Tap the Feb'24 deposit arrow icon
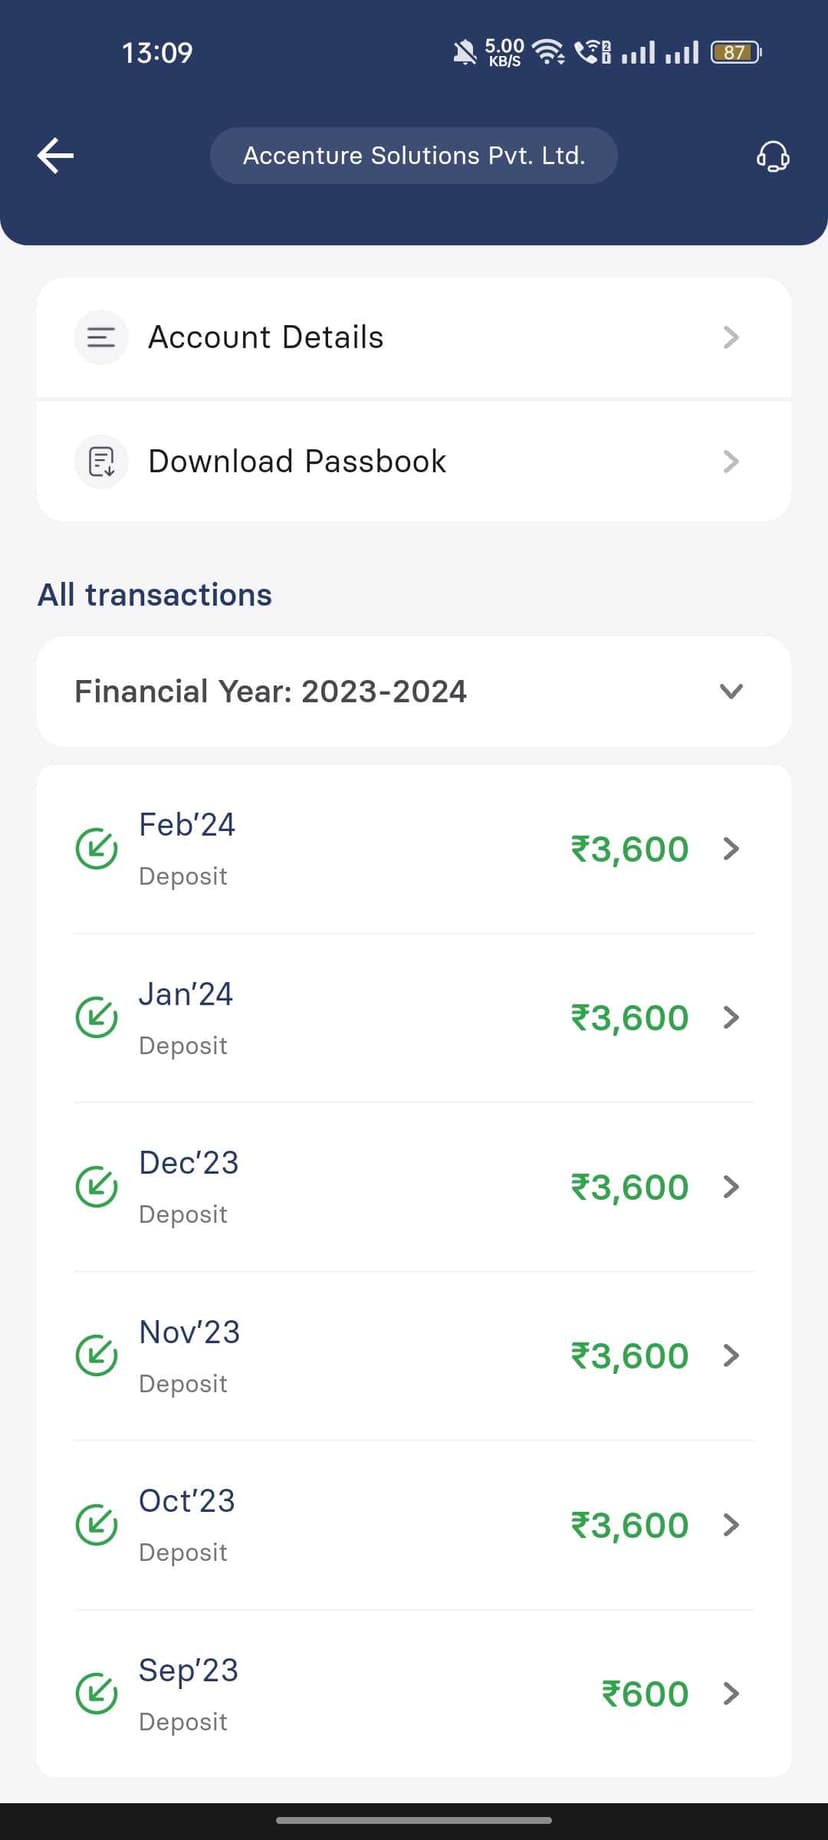Viewport: 828px width, 1840px height. (97, 849)
